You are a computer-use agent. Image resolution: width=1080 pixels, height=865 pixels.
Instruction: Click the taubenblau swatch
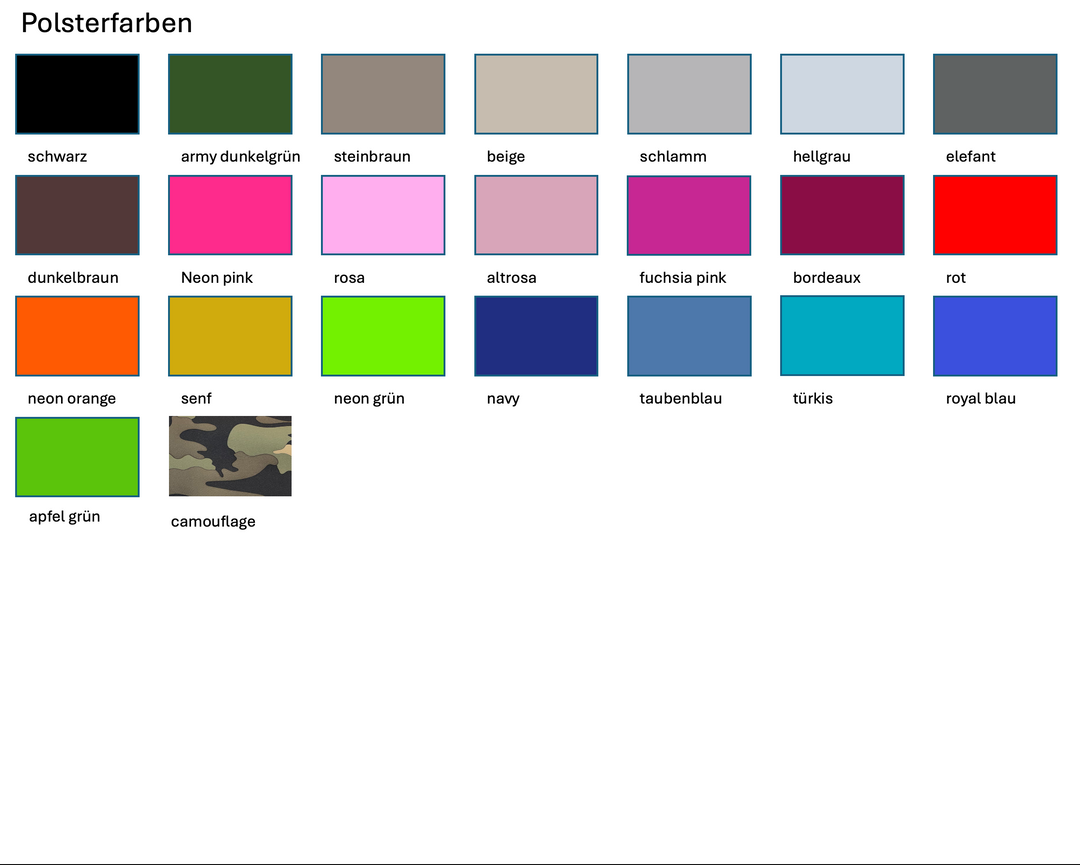coord(689,336)
